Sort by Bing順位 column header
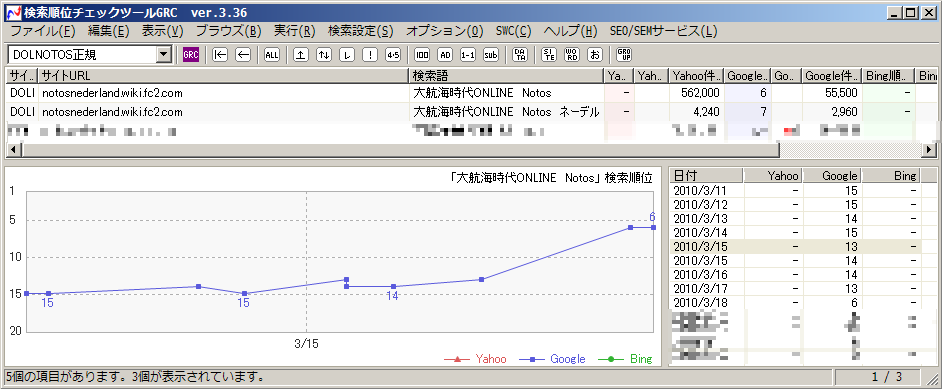Screen dimensions: 942x389 (x=888, y=76)
